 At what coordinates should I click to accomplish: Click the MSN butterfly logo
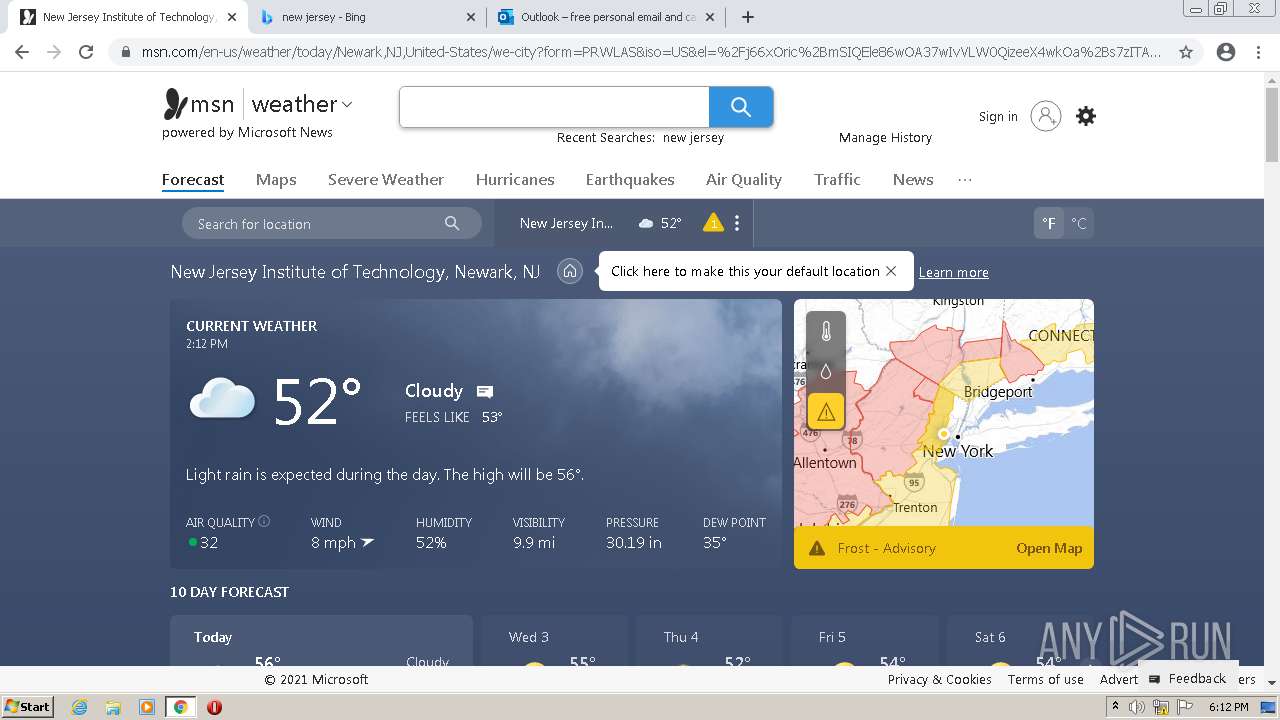(175, 104)
